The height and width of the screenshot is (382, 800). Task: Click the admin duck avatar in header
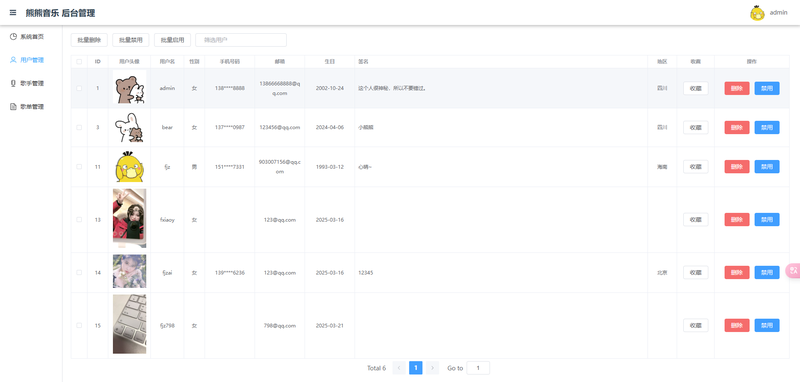[757, 13]
